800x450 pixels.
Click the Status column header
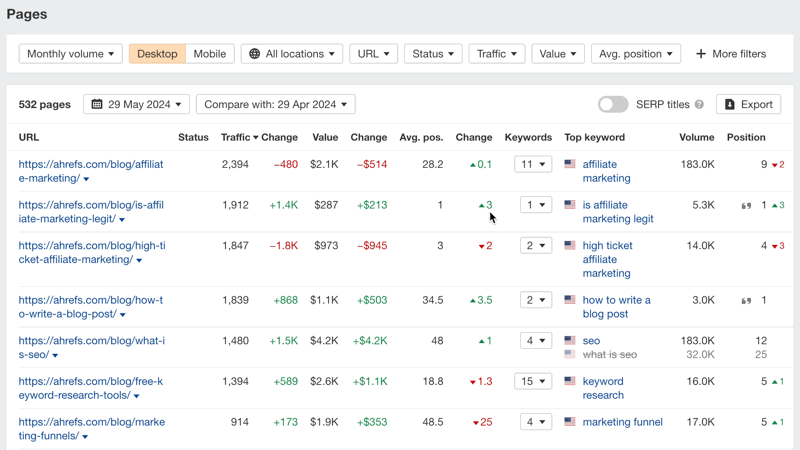coord(193,137)
